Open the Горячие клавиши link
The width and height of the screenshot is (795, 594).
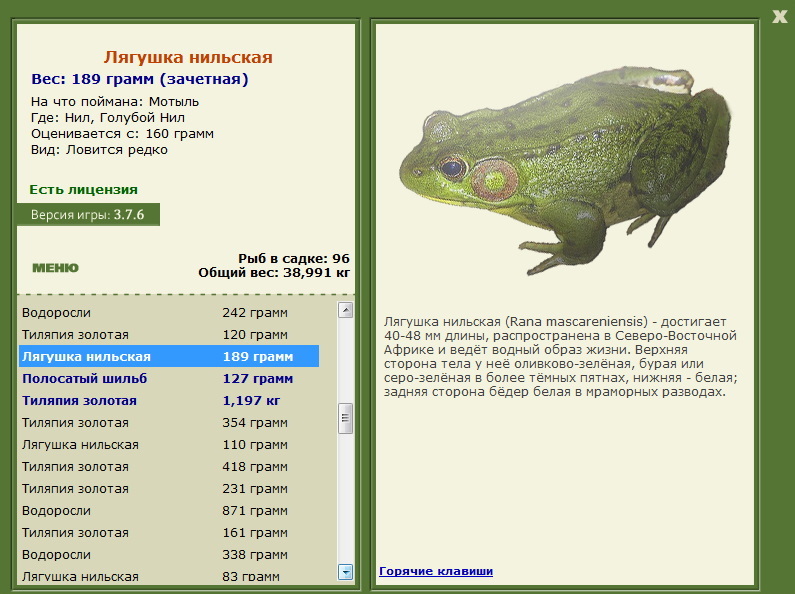click(436, 571)
